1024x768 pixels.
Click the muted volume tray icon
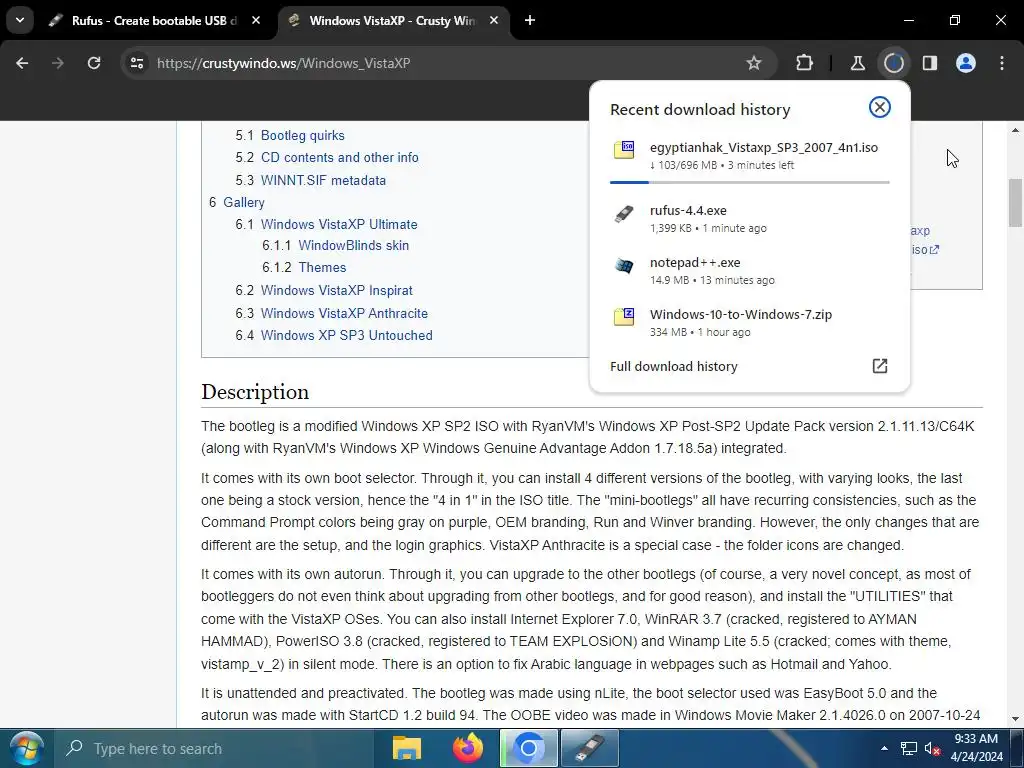point(932,749)
